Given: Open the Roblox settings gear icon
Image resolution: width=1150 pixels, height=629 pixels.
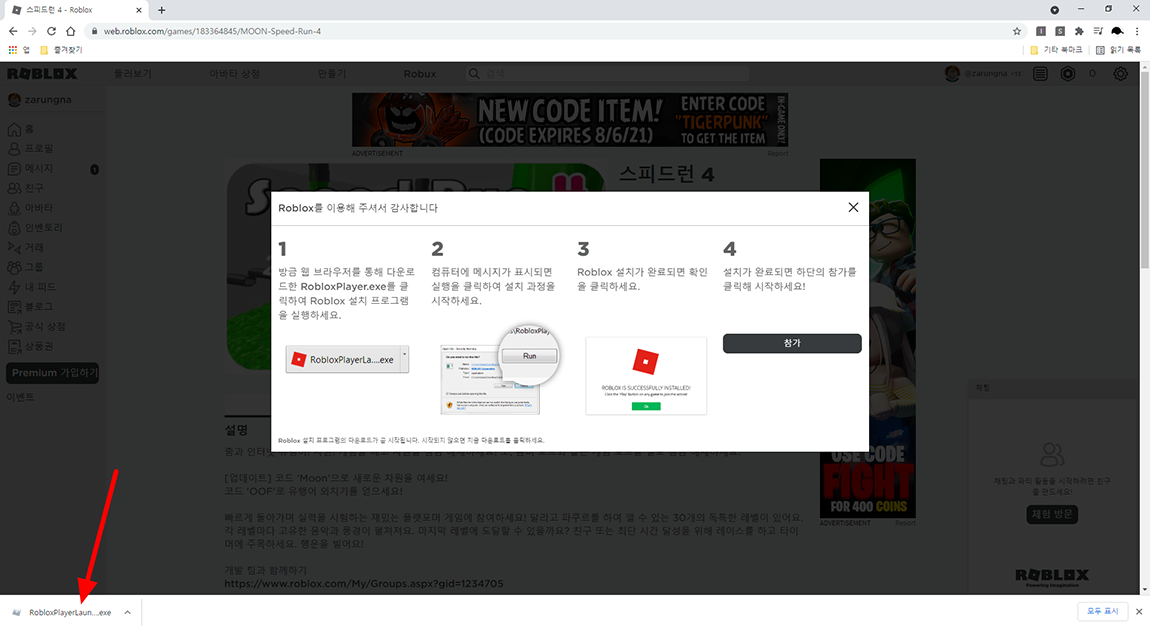Looking at the screenshot, I should tap(1120, 73).
